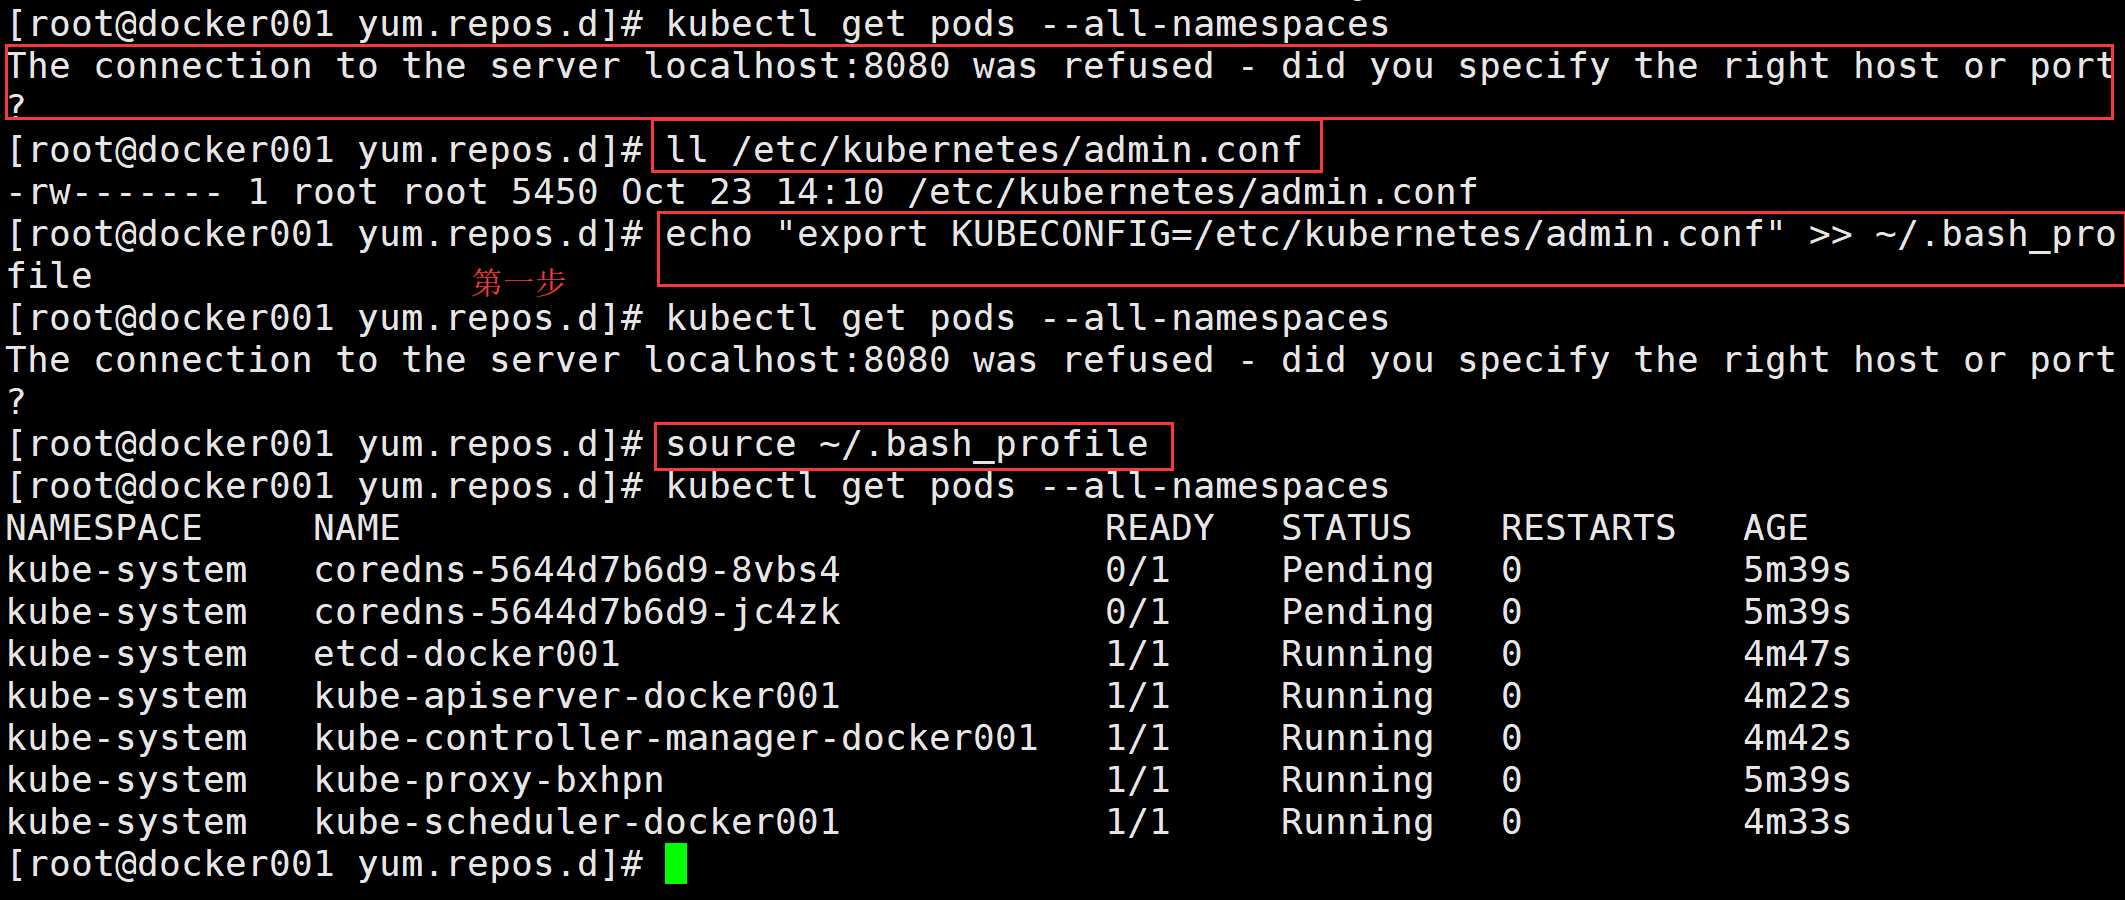This screenshot has height=900, width=2125.
Task: Select pod name coredns-5644d7b6d9-8vbs4
Action: [577, 570]
